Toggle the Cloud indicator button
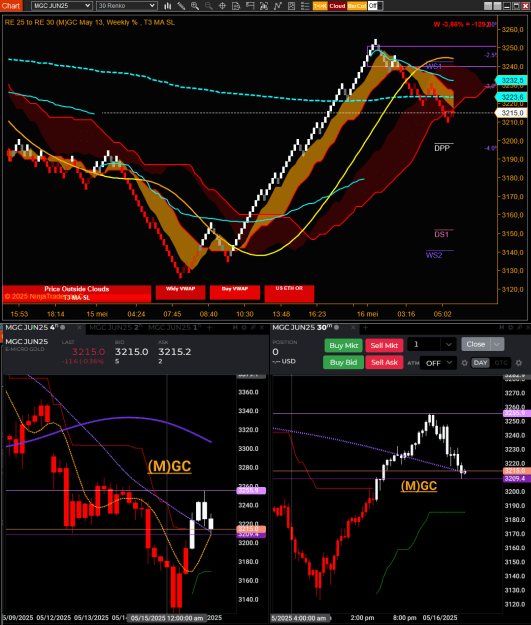The image size is (531, 625). 337,6
